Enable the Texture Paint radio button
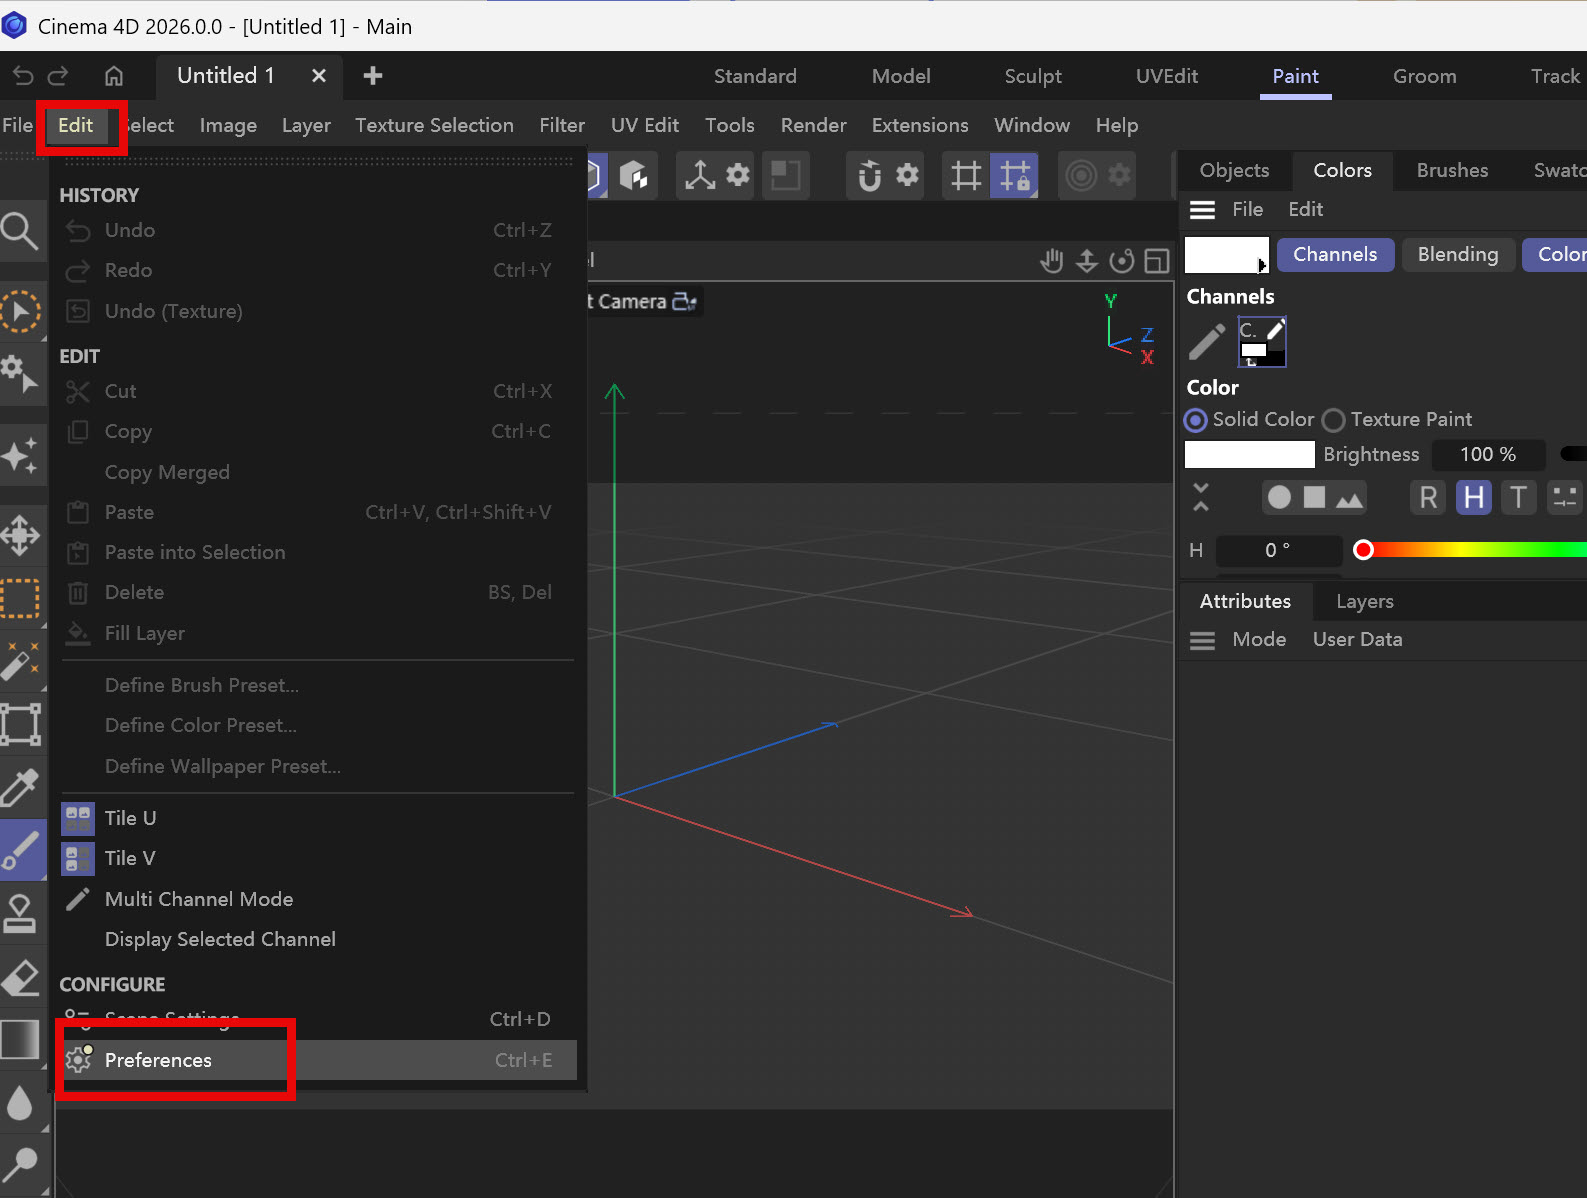The height and width of the screenshot is (1198, 1587). [1333, 420]
